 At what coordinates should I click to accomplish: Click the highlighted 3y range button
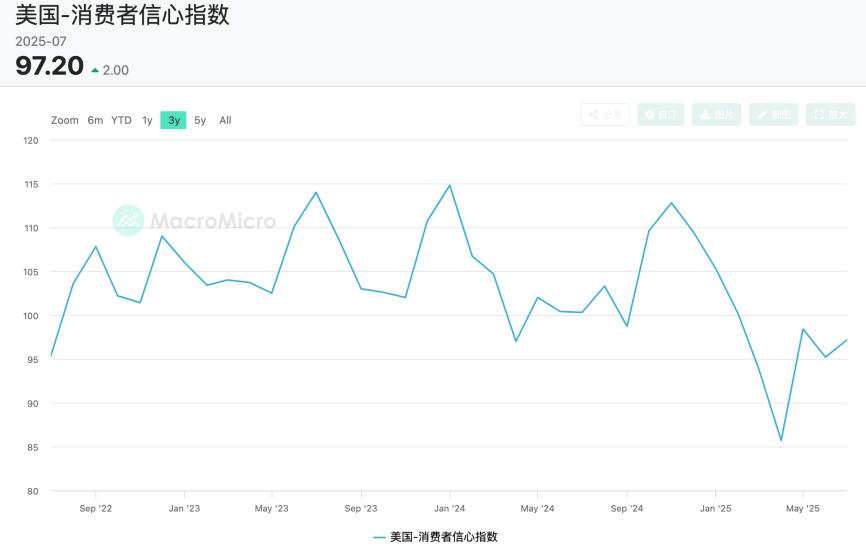[x=173, y=120]
